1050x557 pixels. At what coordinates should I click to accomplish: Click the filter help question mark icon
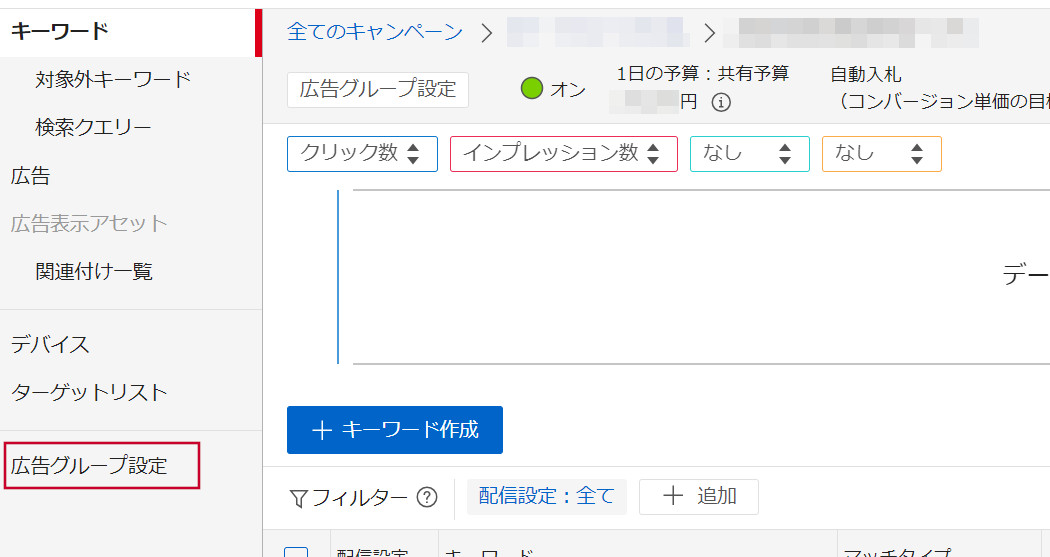coord(427,497)
